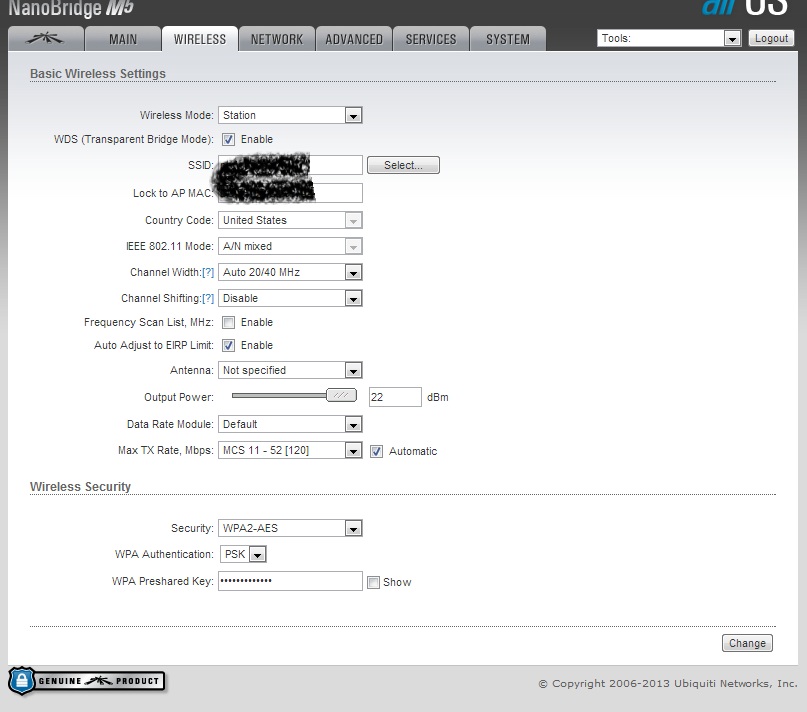Click the Output Power slider handle
Image resolution: width=807 pixels, height=712 pixels.
[x=341, y=395]
